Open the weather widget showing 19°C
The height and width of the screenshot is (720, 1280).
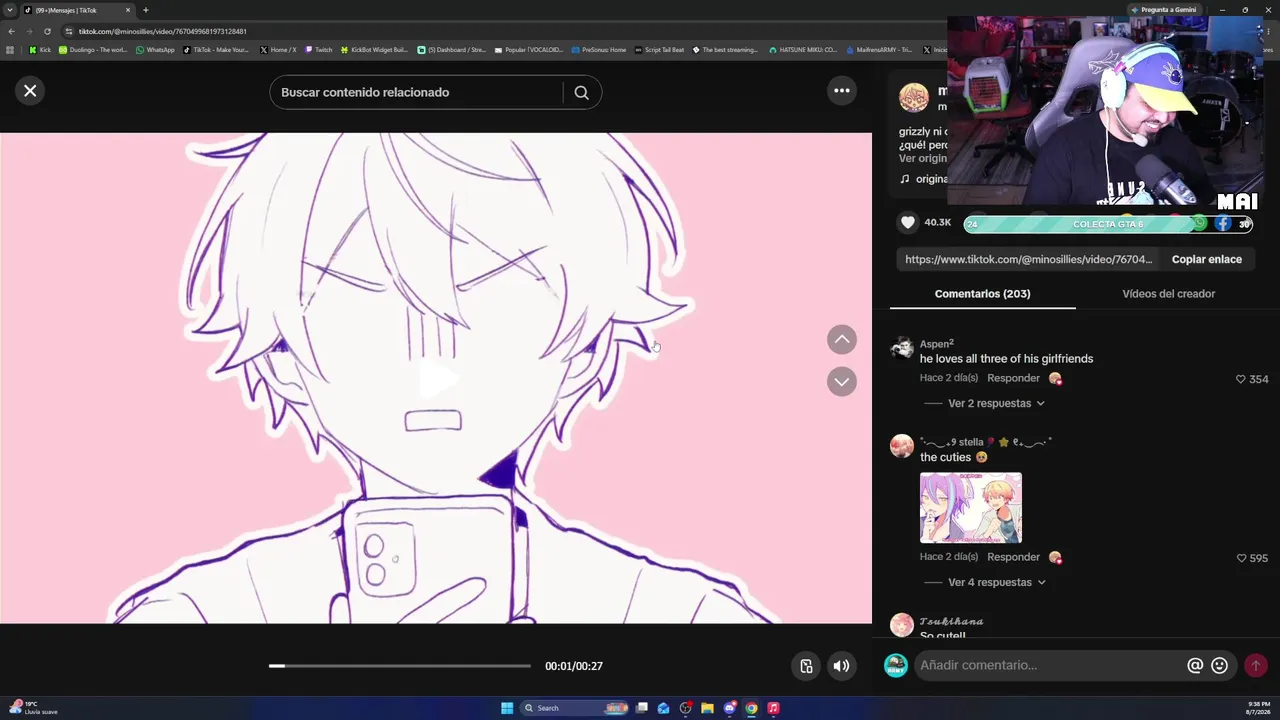point(34,708)
